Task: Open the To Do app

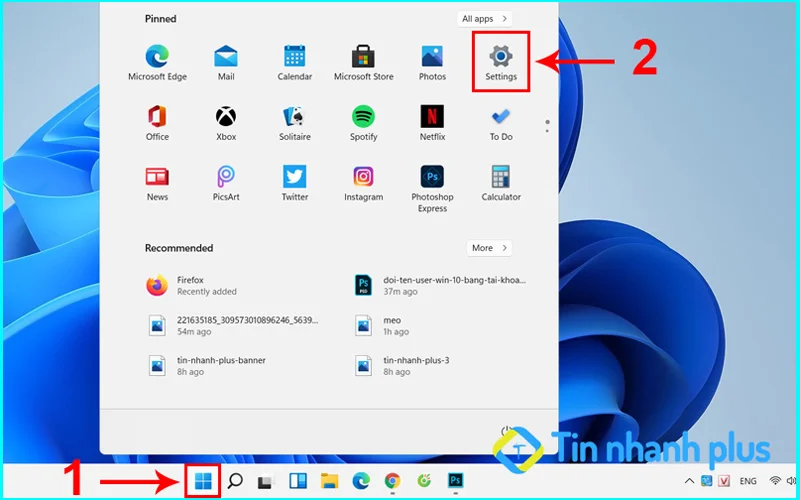Action: coord(501,123)
